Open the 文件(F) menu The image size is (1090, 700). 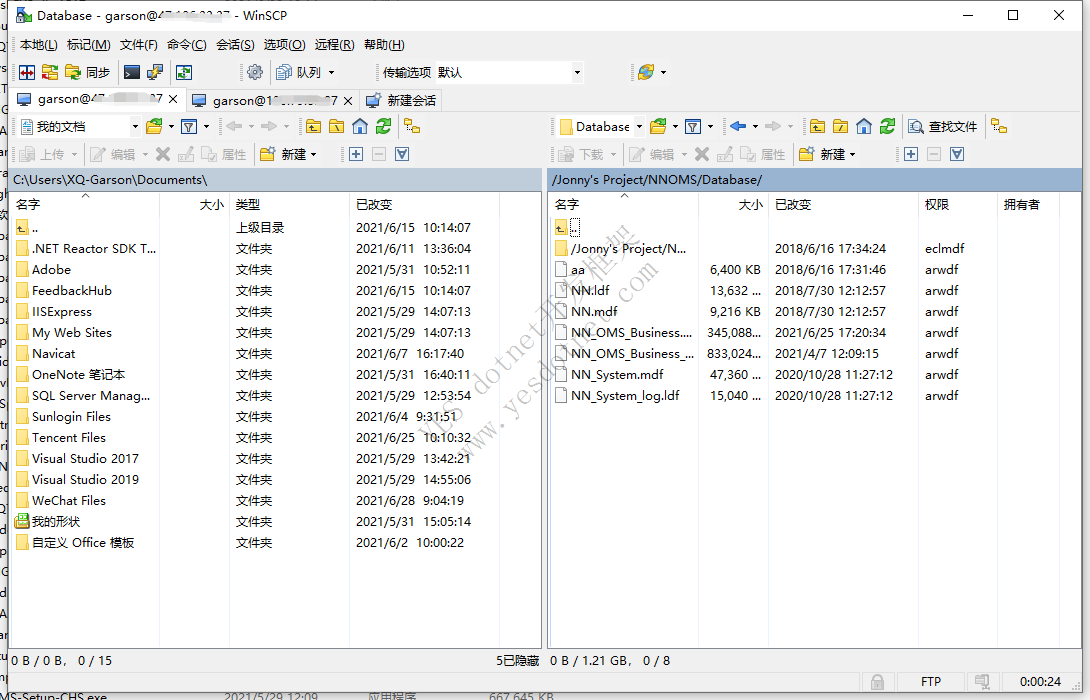[138, 44]
